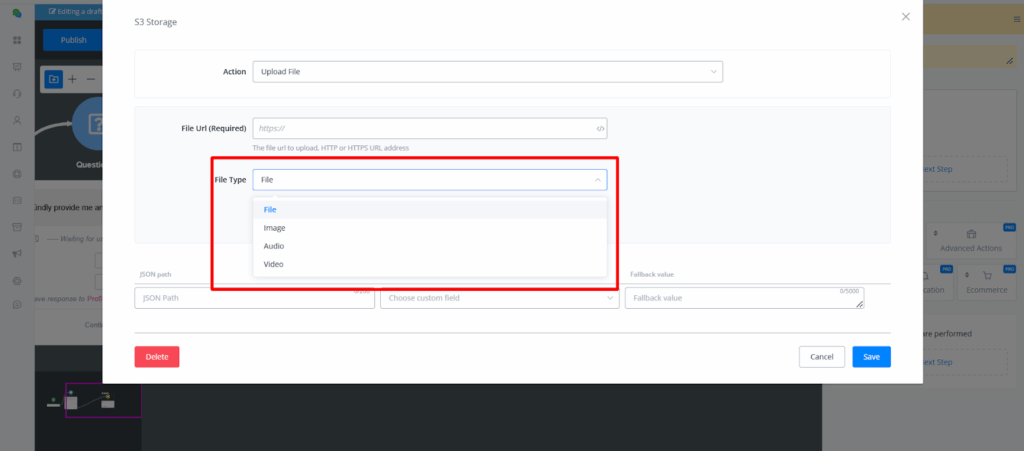Open the Action dropdown showing Upload File
The width and height of the screenshot is (1024, 451).
click(x=487, y=72)
